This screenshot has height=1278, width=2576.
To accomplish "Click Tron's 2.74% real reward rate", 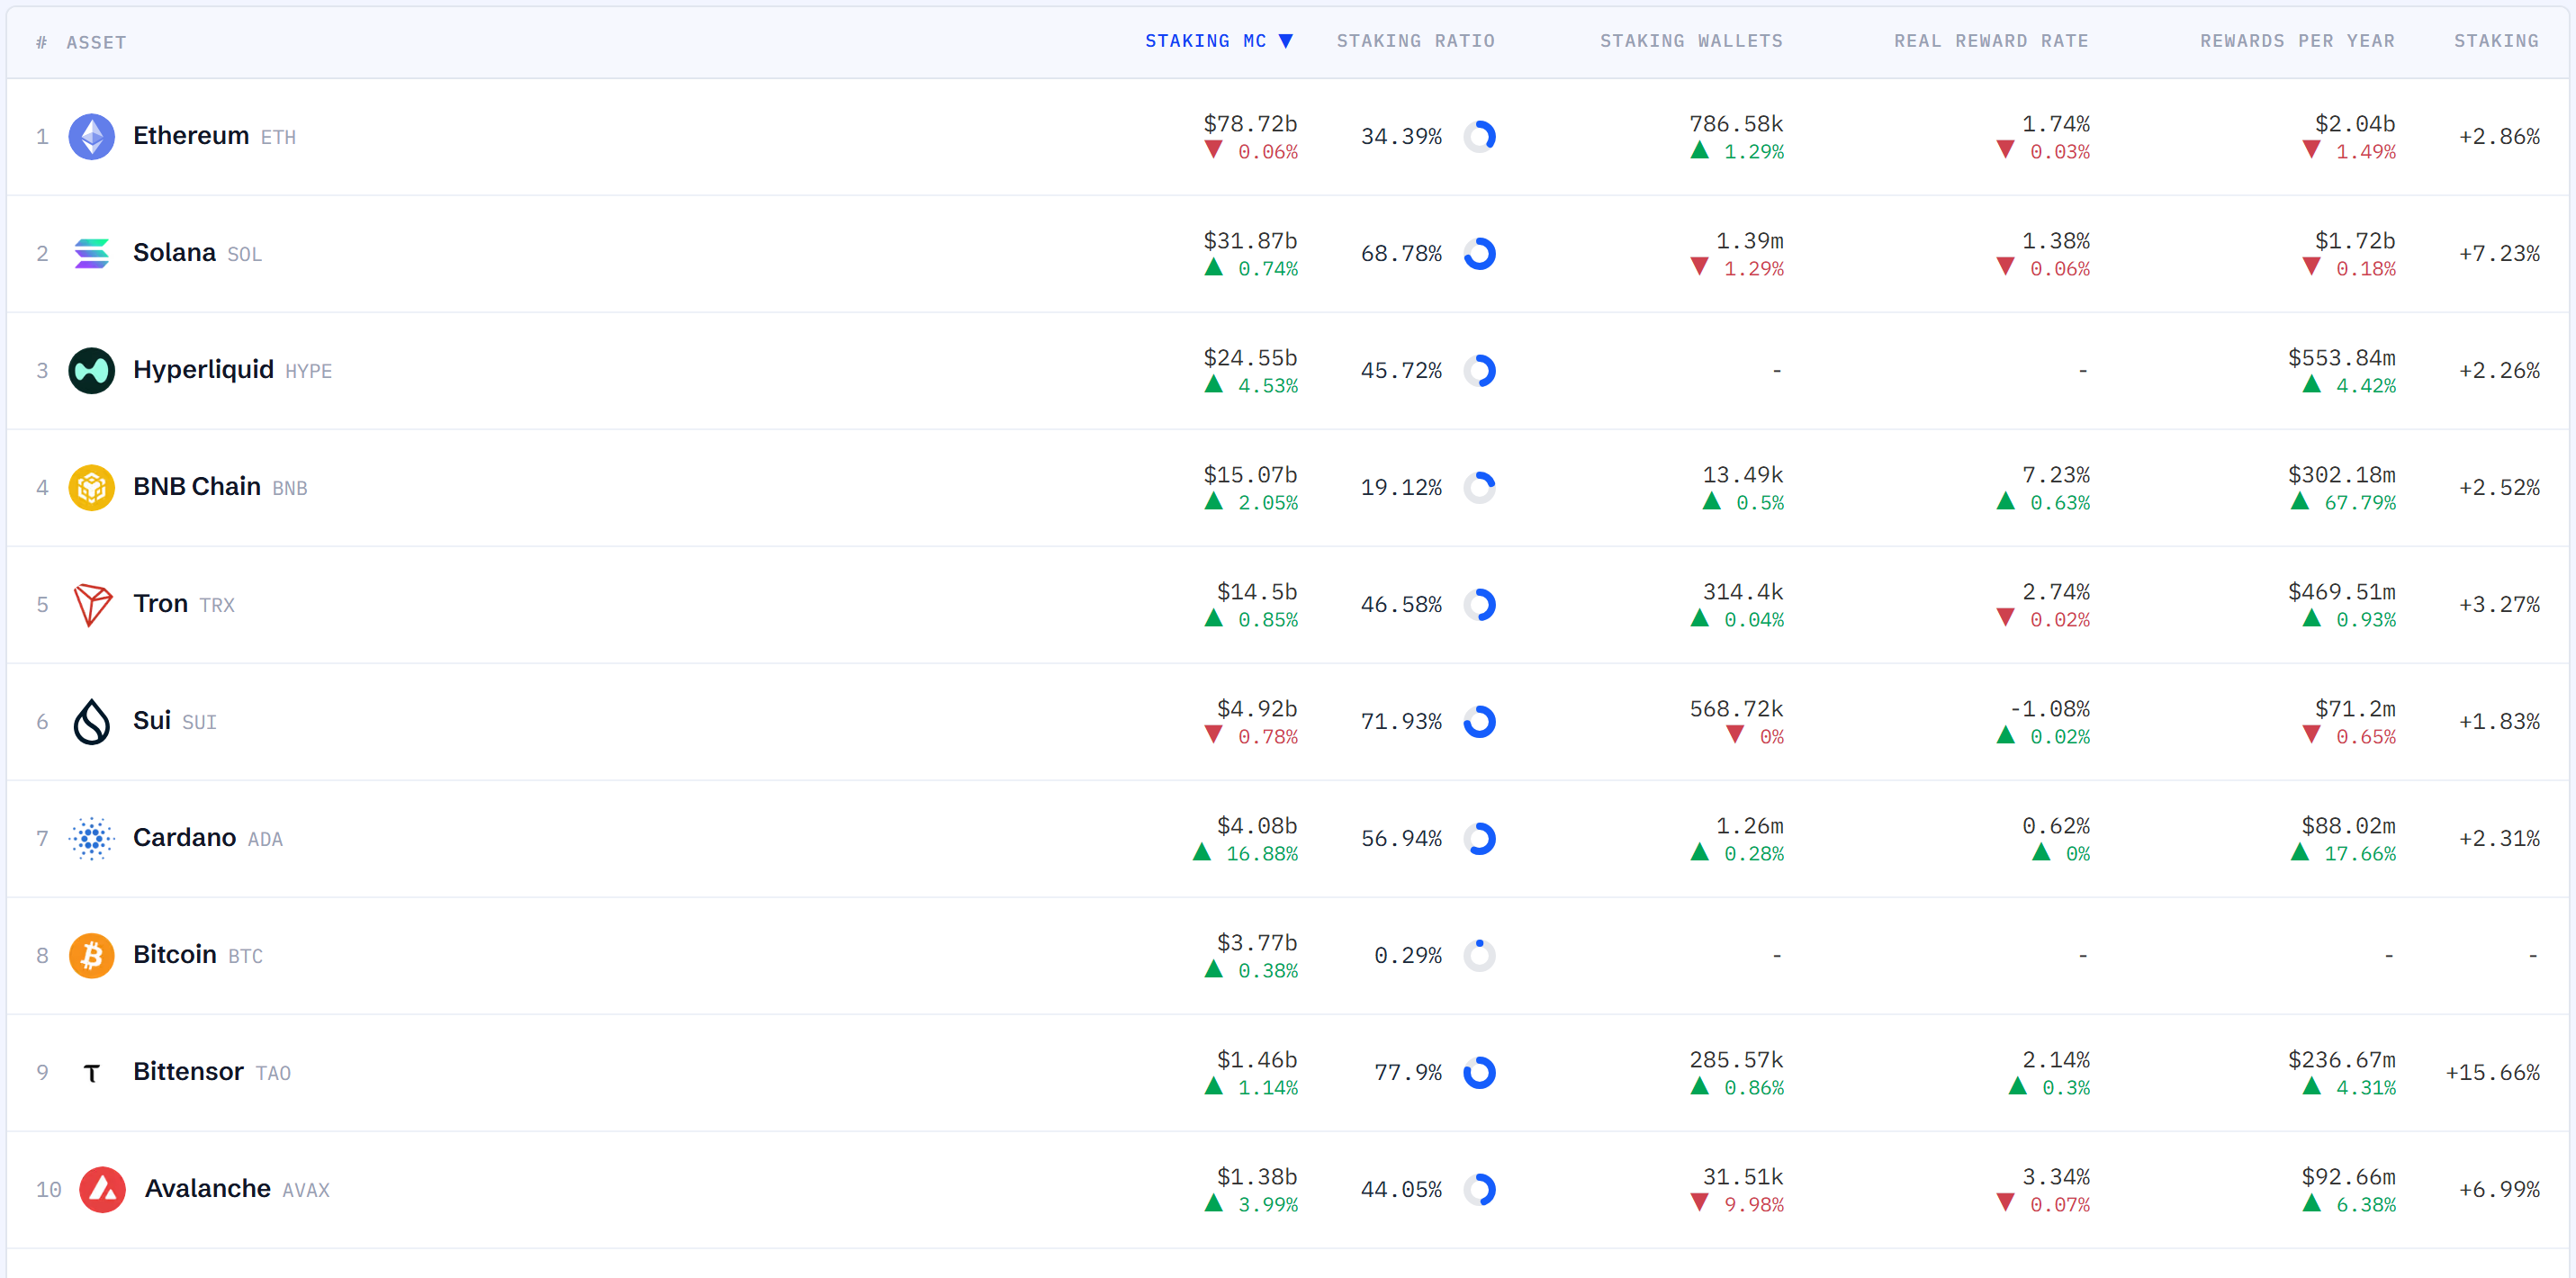I will pos(2056,592).
